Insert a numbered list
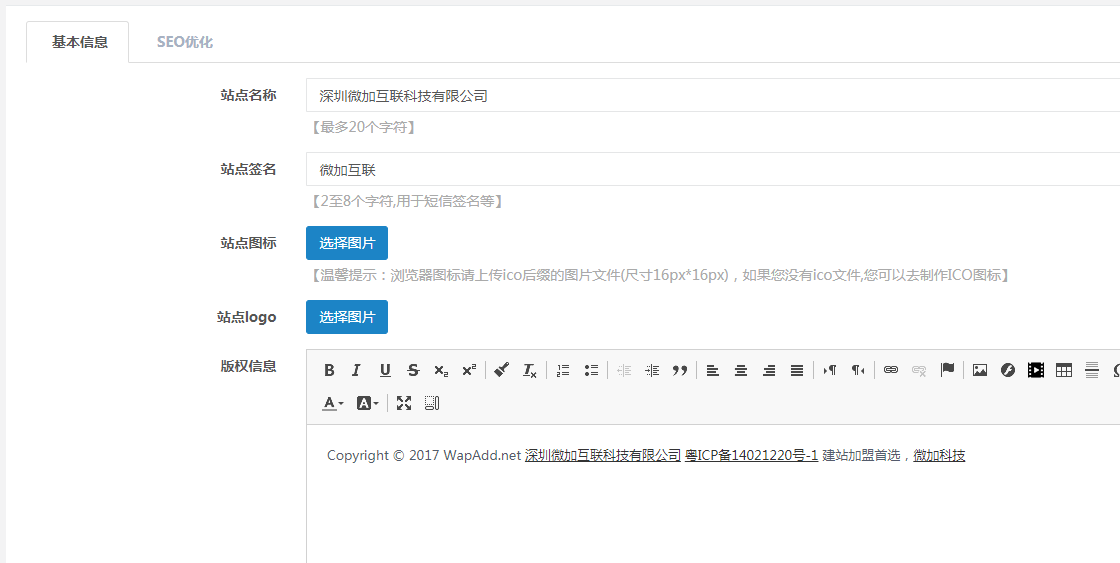 tap(563, 370)
